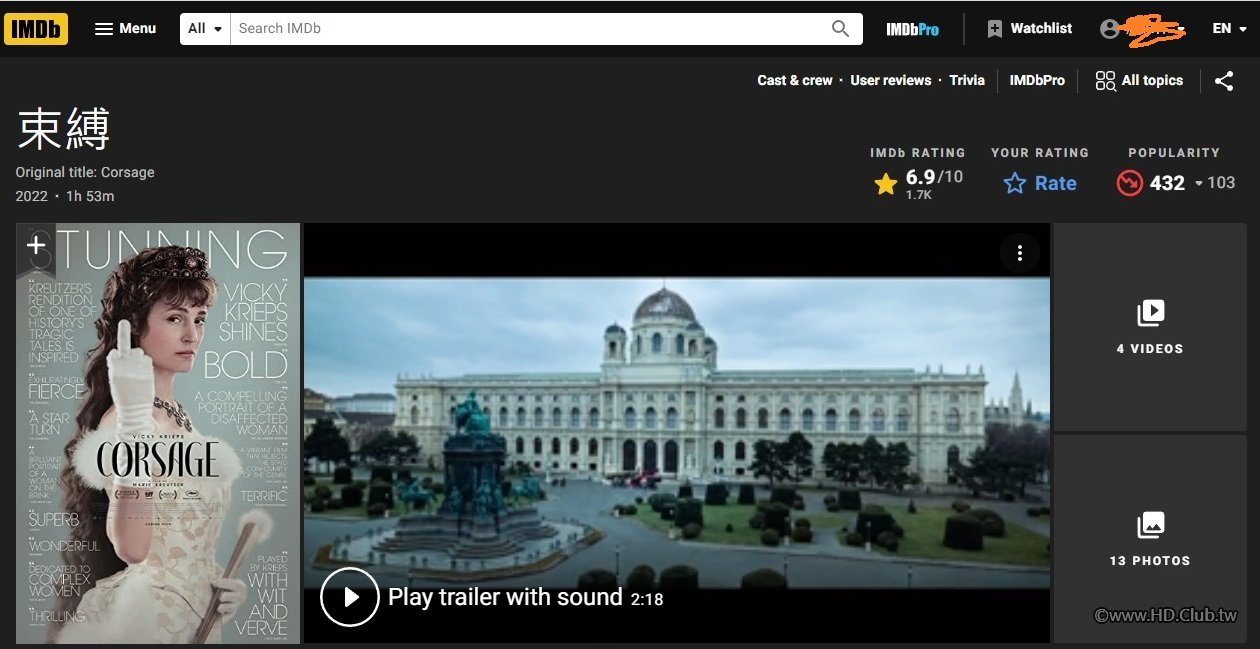This screenshot has height=649, width=1260.
Task: Go to the IMDb home logo
Action: (36, 28)
